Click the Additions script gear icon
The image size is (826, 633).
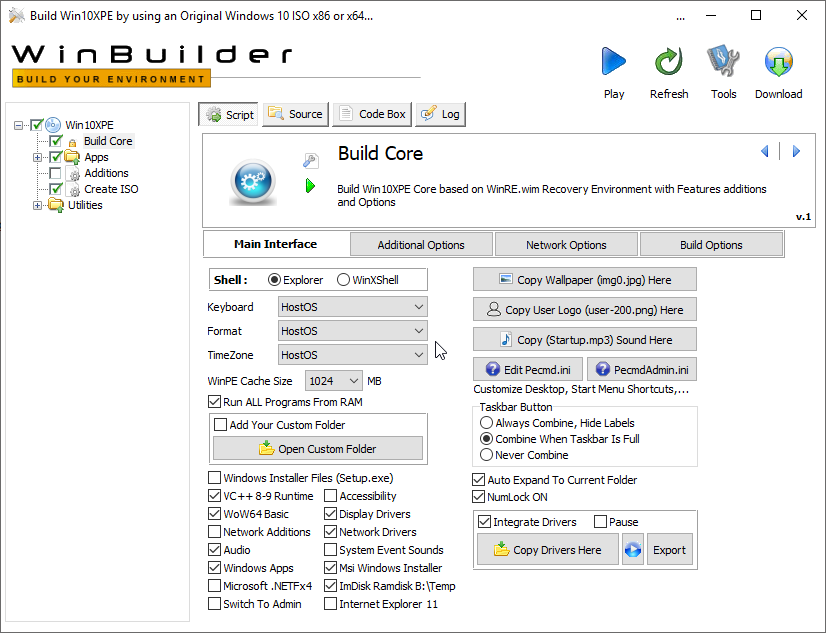(x=73, y=173)
